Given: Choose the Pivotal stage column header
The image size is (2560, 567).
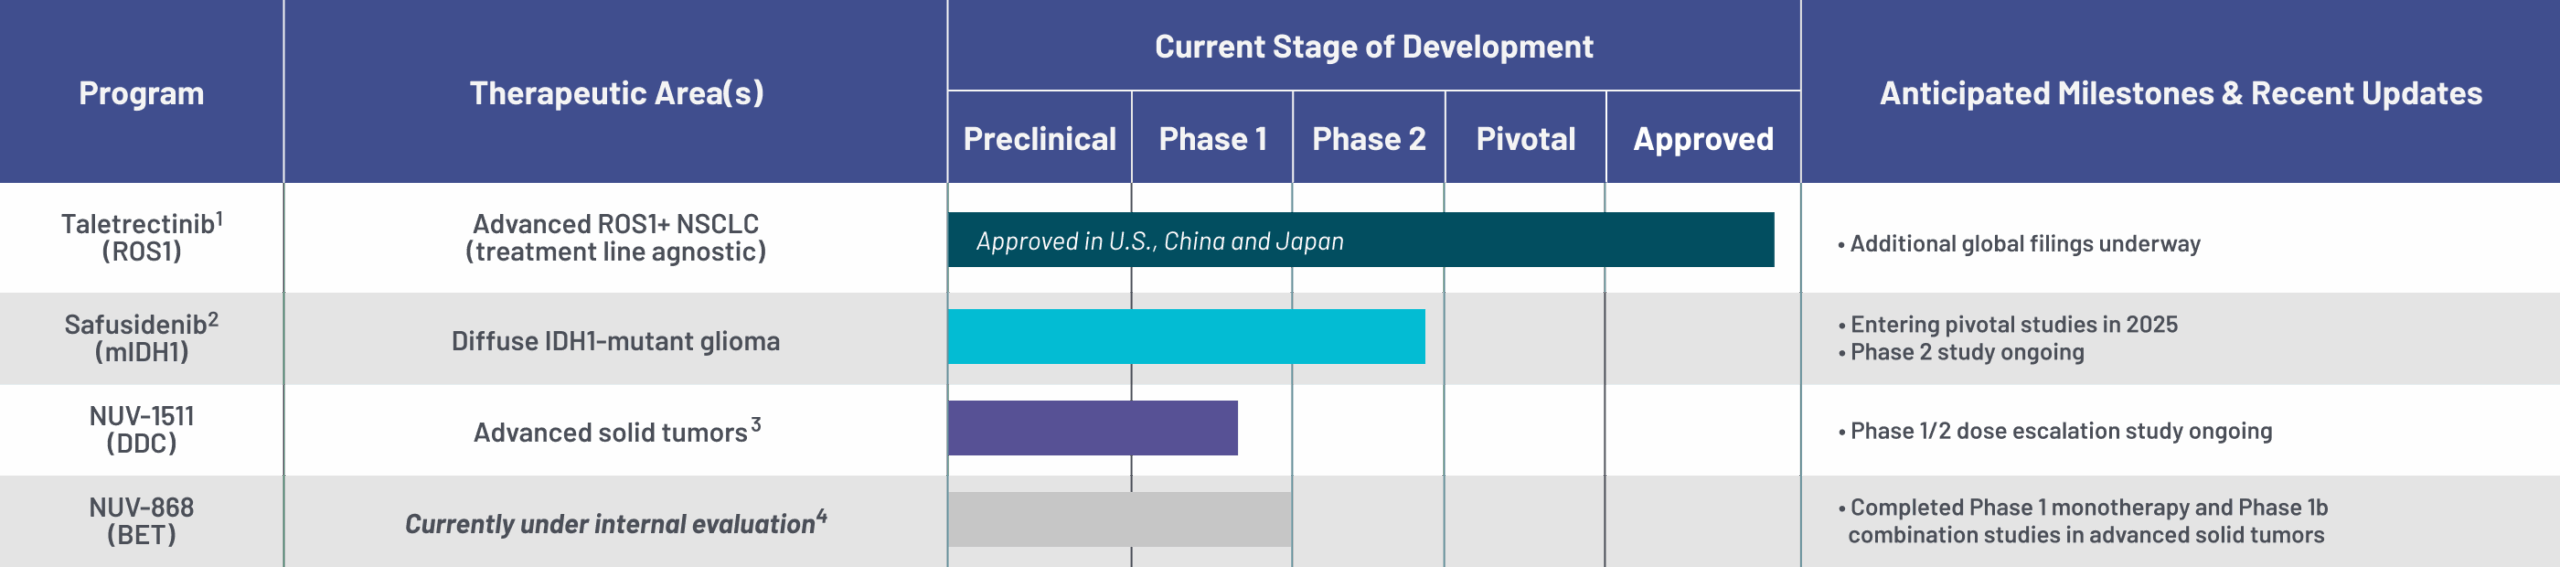Looking at the screenshot, I should pyautogui.click(x=1525, y=139).
